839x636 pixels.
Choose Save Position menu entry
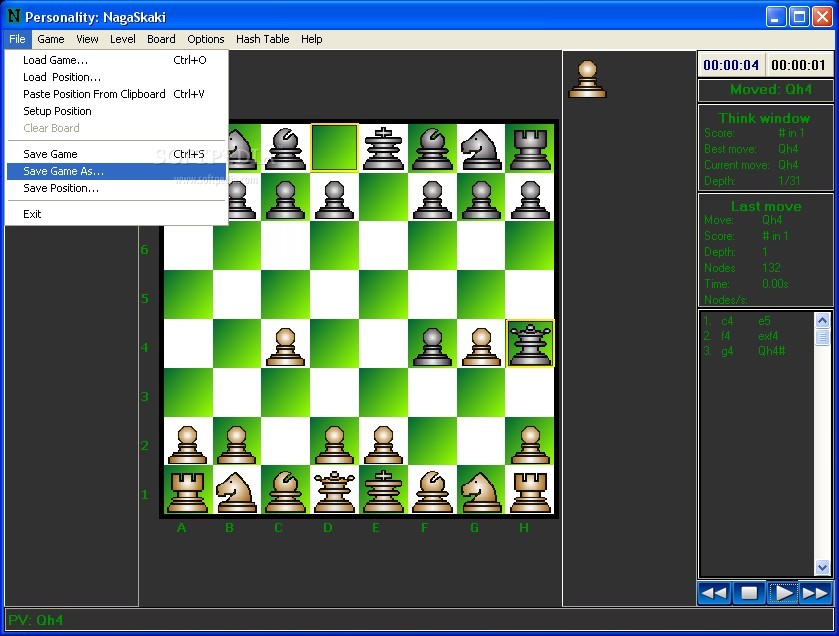117,188
